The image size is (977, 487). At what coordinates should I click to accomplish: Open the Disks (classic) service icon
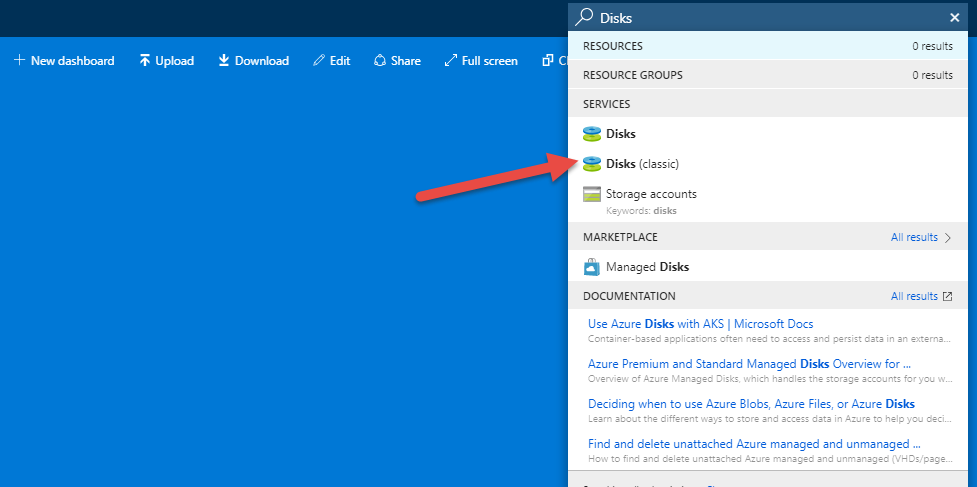click(591, 164)
